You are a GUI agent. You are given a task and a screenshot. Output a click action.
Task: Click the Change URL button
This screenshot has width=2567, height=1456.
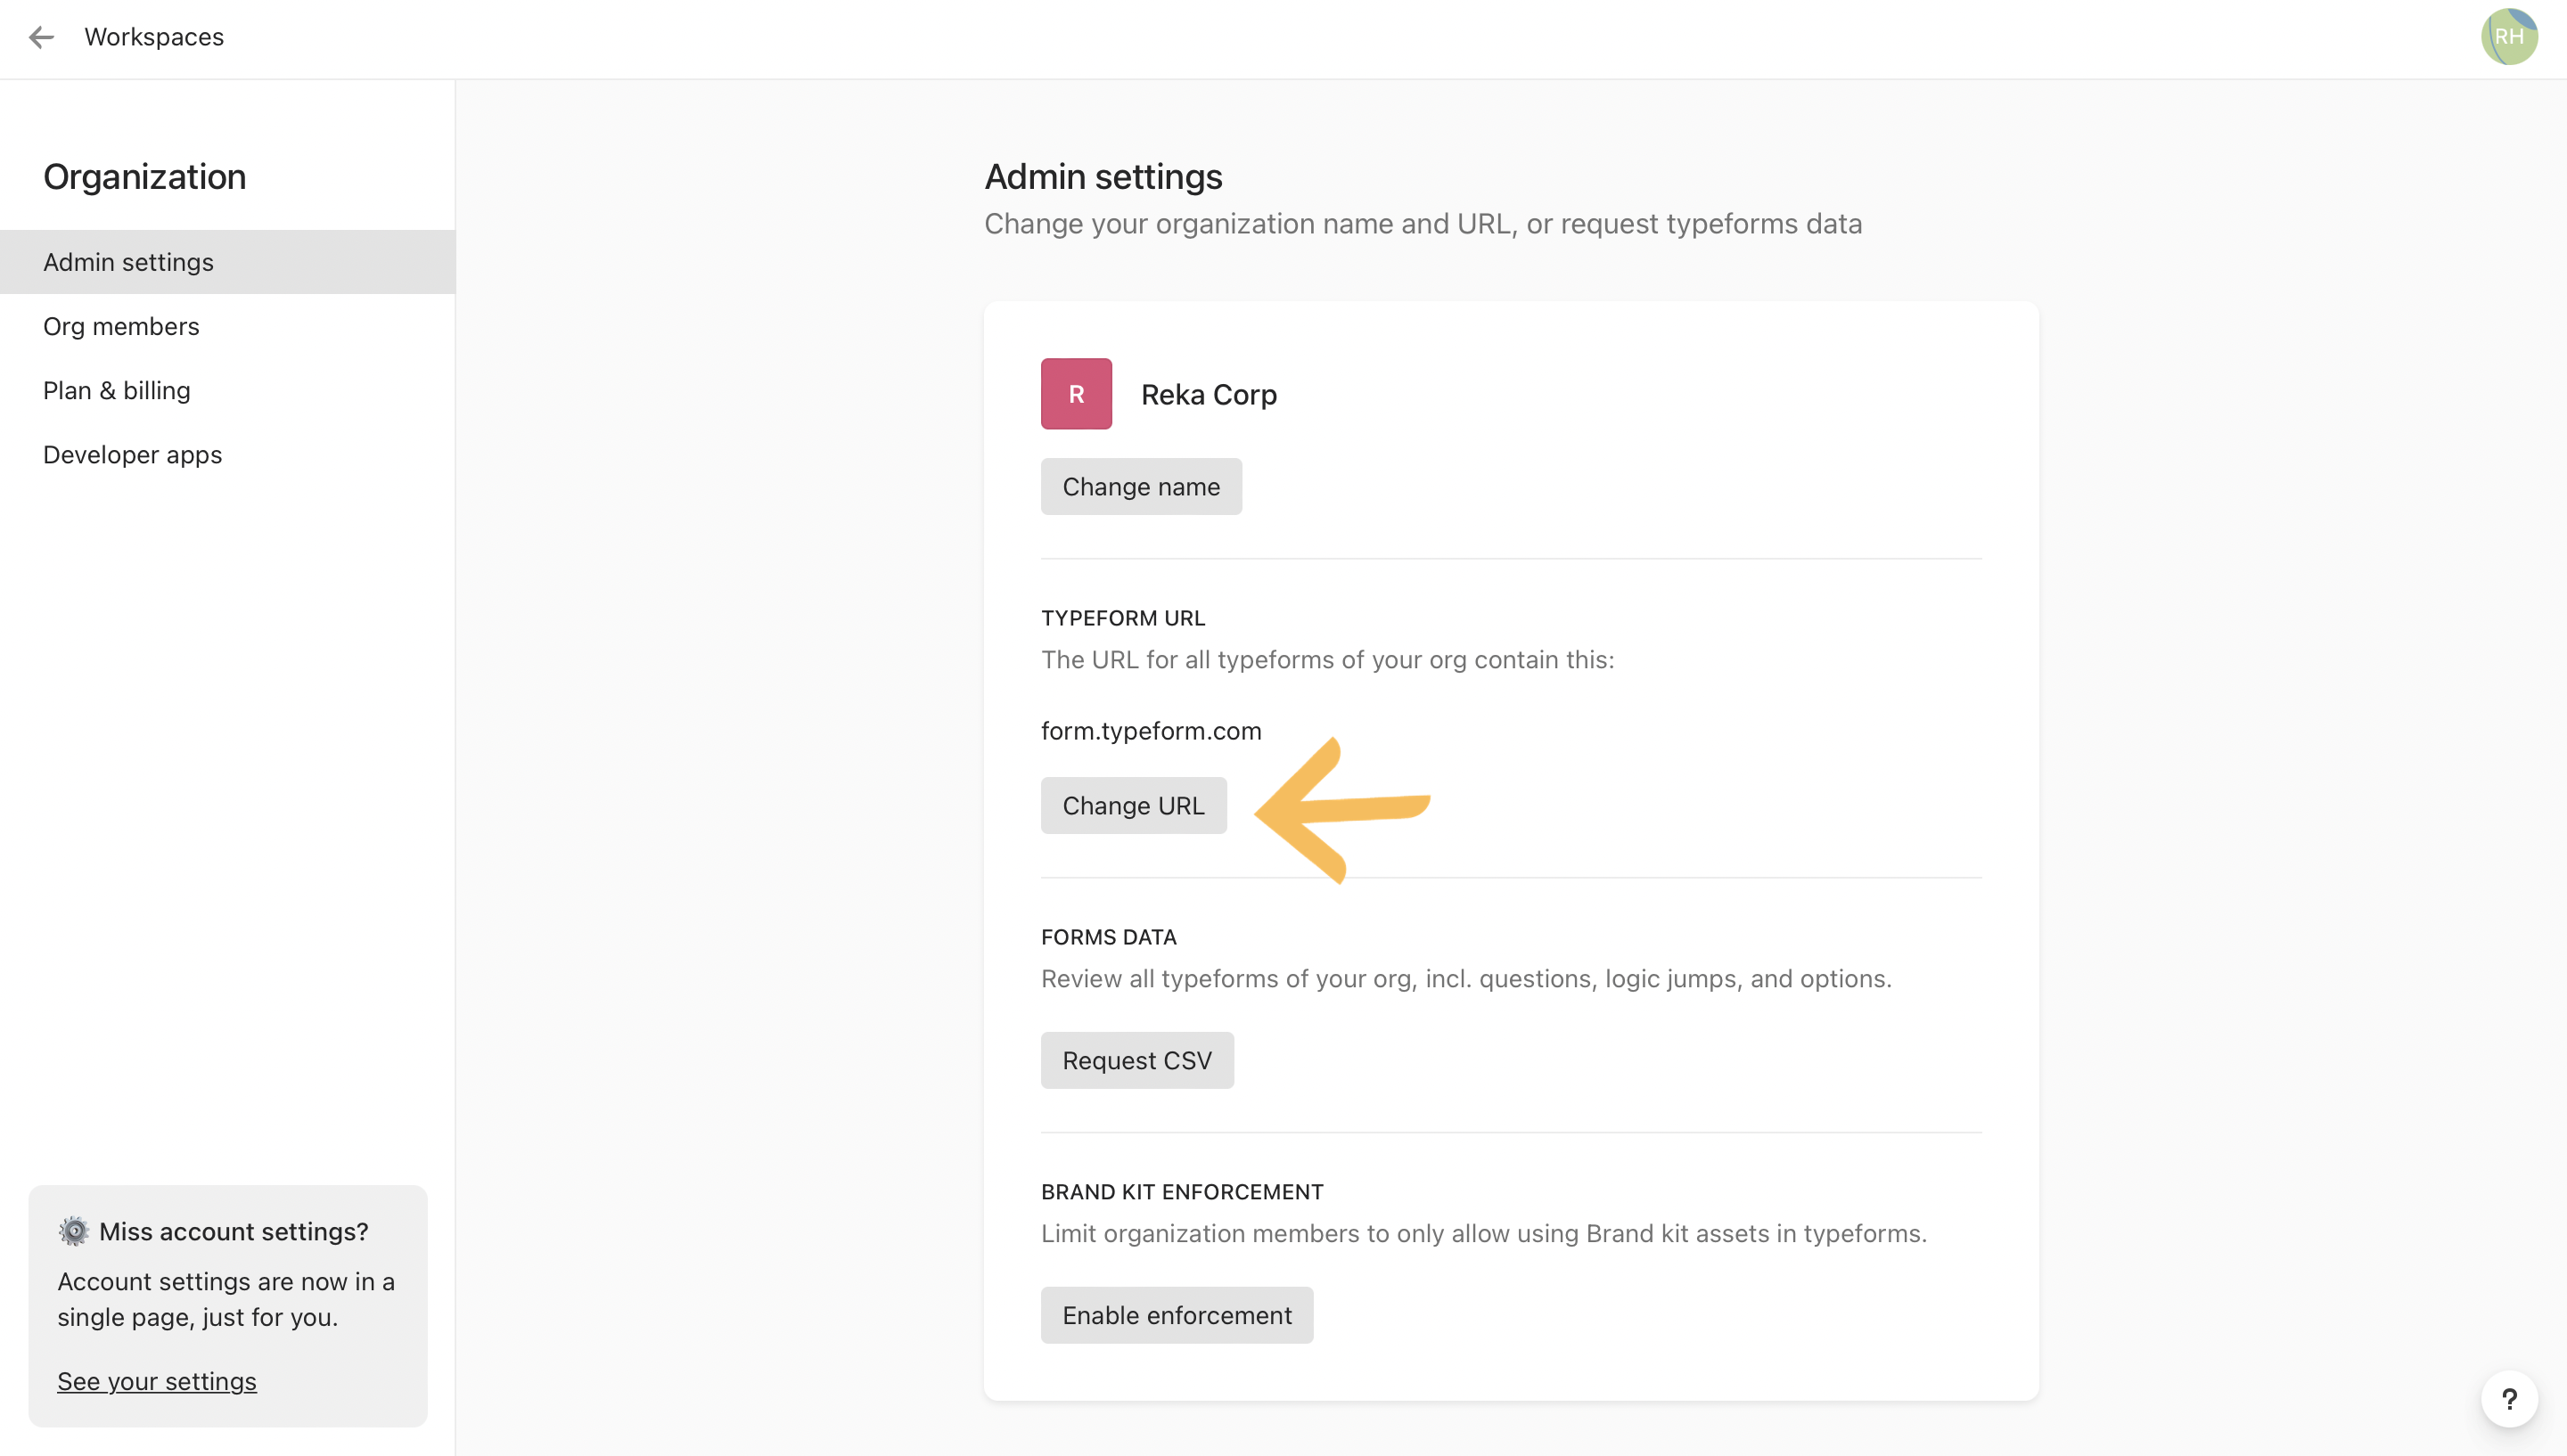[1133, 806]
